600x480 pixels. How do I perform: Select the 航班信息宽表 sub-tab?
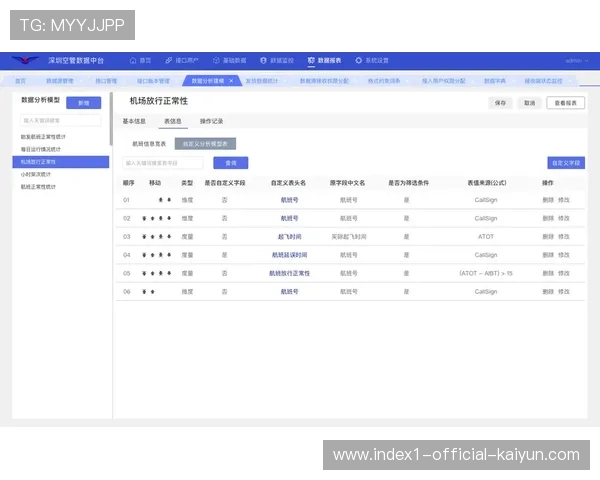[x=148, y=144]
